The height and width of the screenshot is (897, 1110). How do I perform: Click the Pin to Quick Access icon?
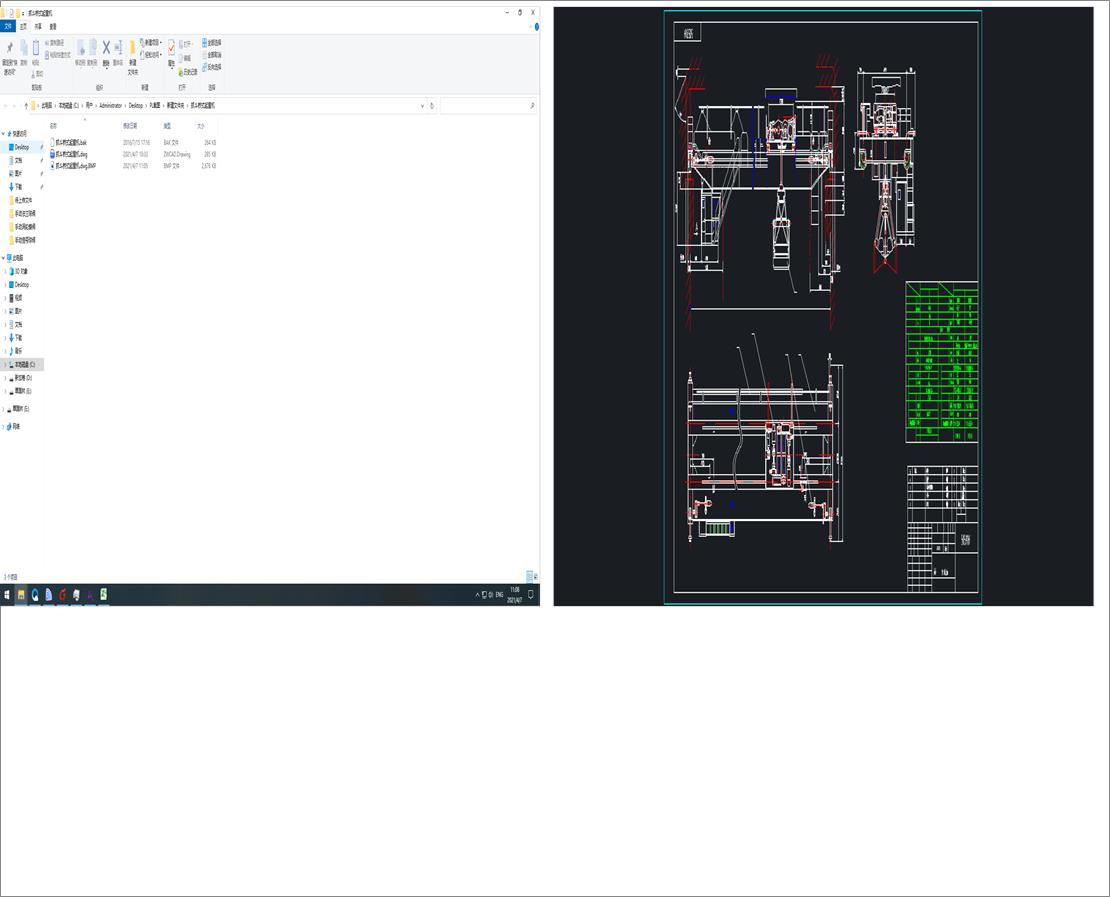coord(9,48)
